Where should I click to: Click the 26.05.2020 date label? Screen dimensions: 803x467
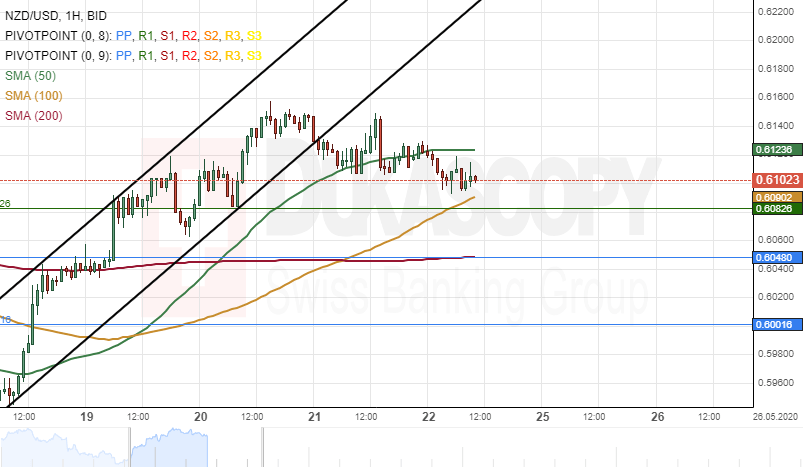point(775,417)
